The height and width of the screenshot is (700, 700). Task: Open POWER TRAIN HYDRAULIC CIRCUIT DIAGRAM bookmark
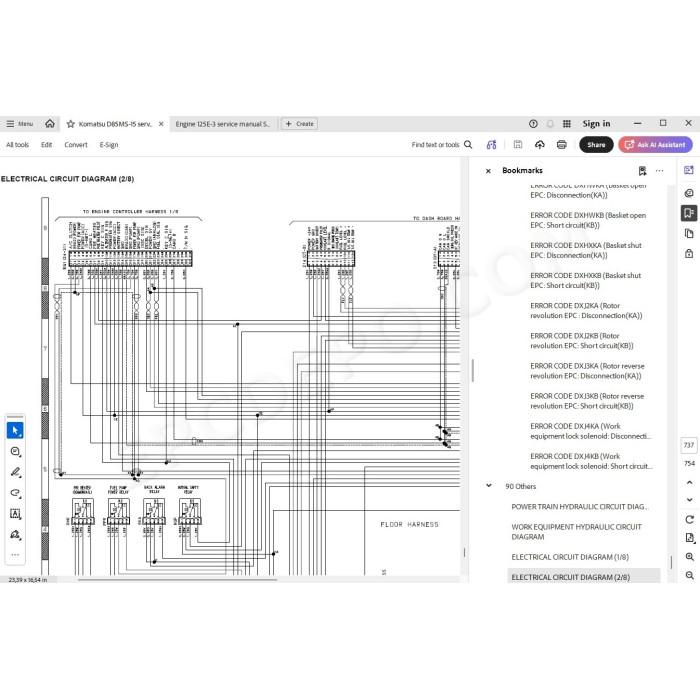coord(580,507)
